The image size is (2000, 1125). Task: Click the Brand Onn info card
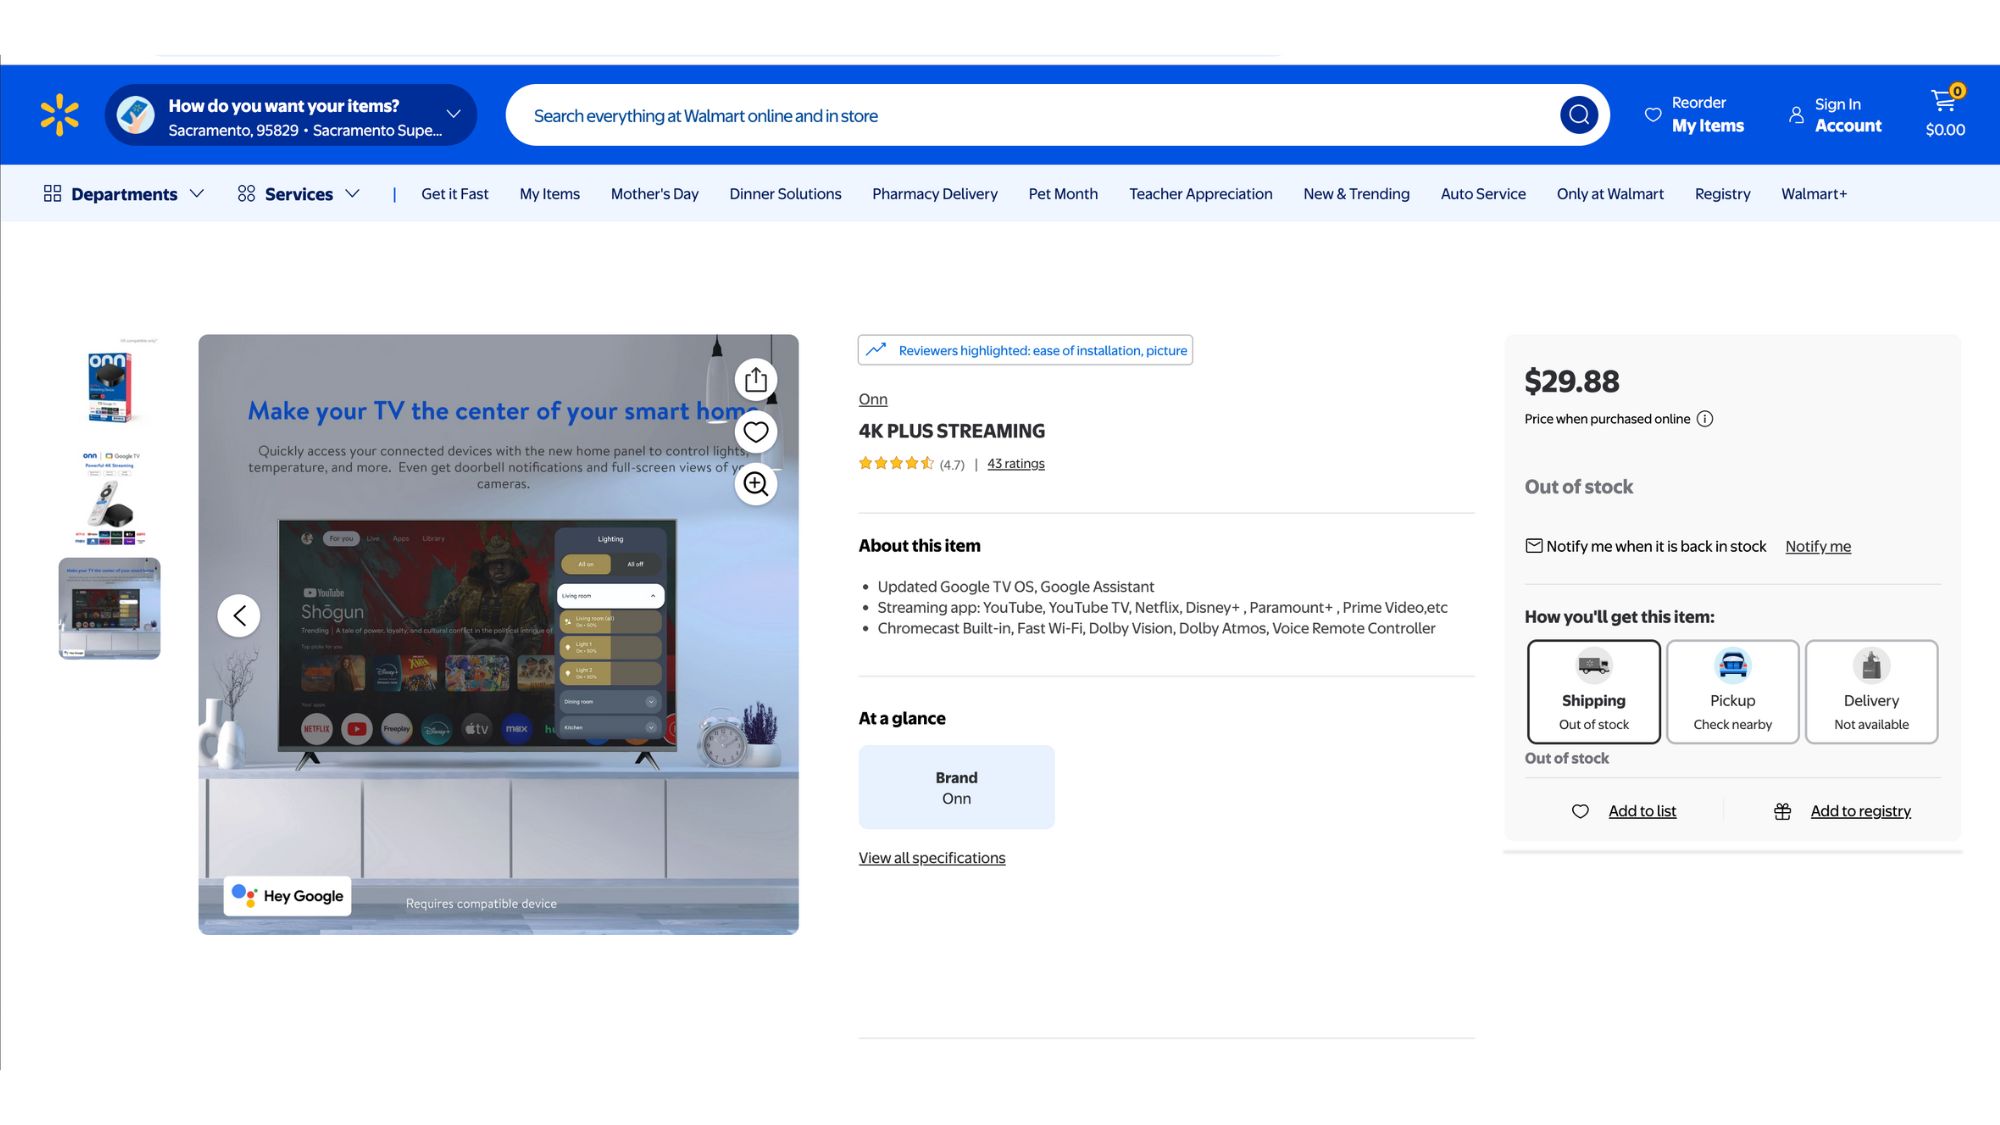[956, 787]
